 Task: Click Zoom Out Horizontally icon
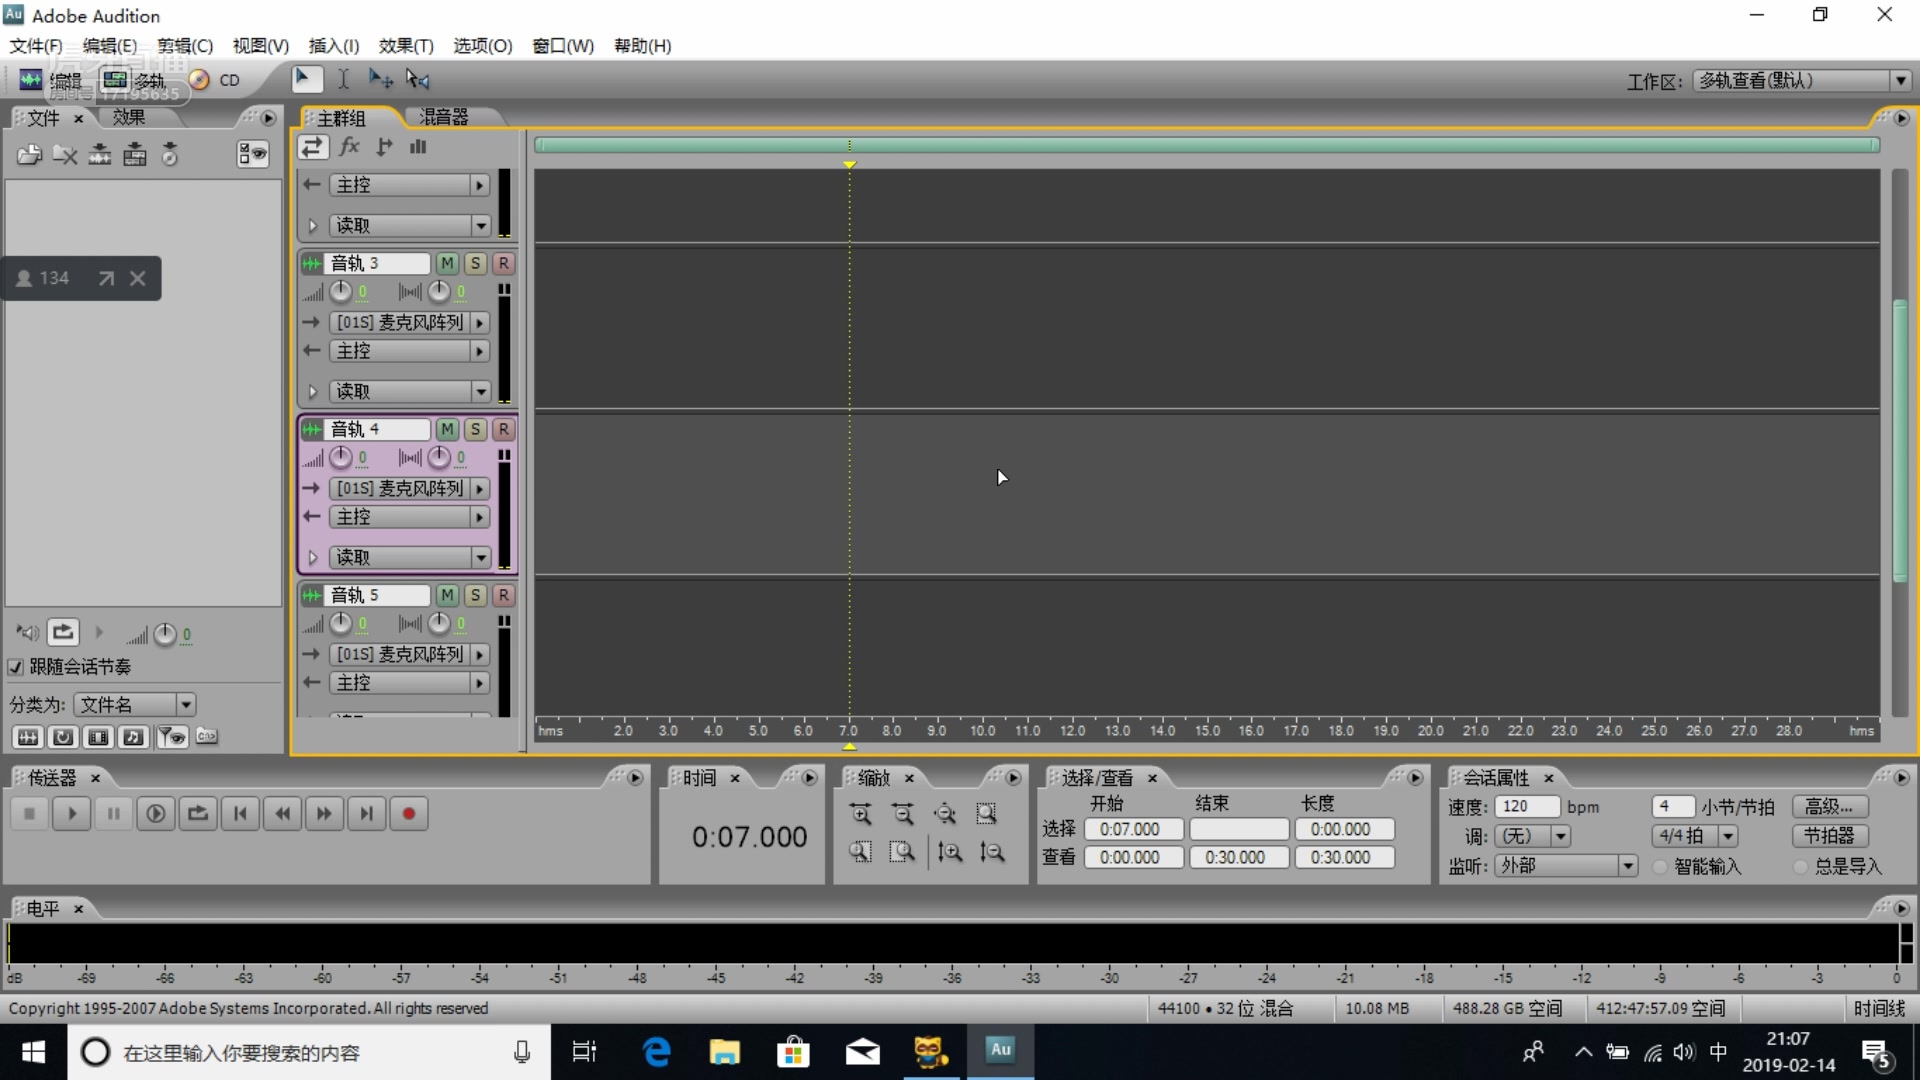(903, 814)
